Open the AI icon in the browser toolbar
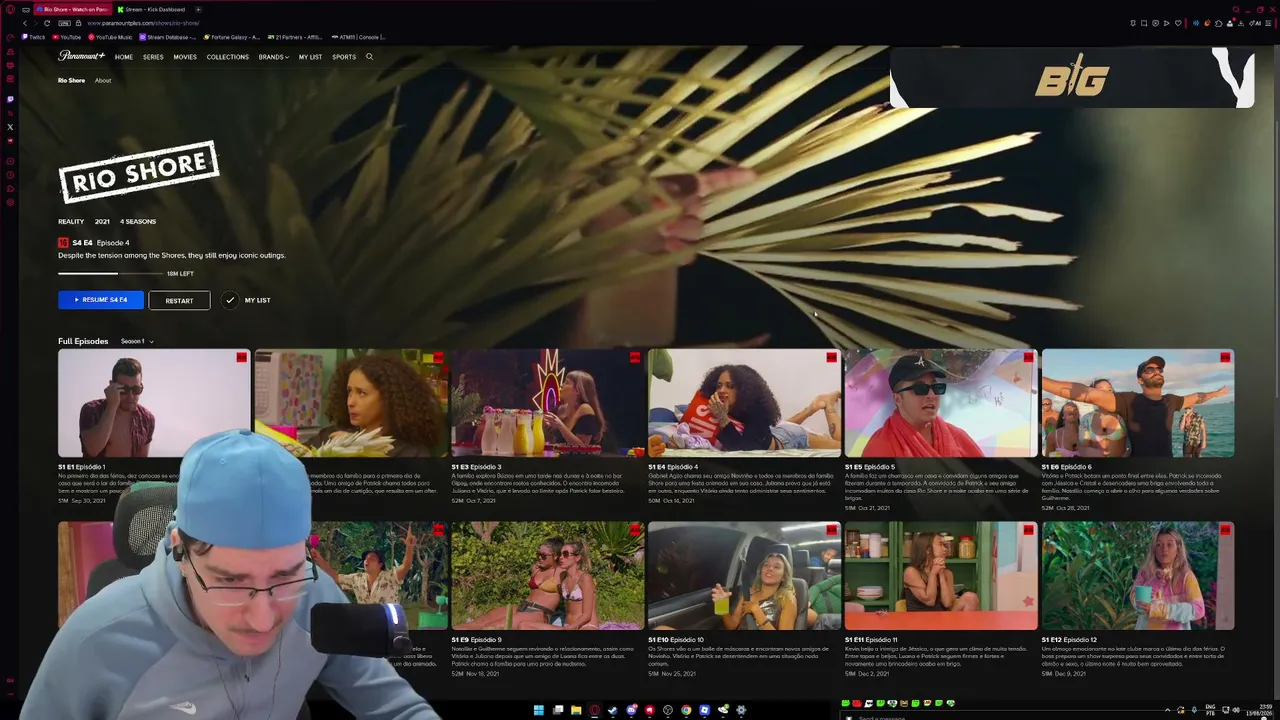 tap(1257, 23)
